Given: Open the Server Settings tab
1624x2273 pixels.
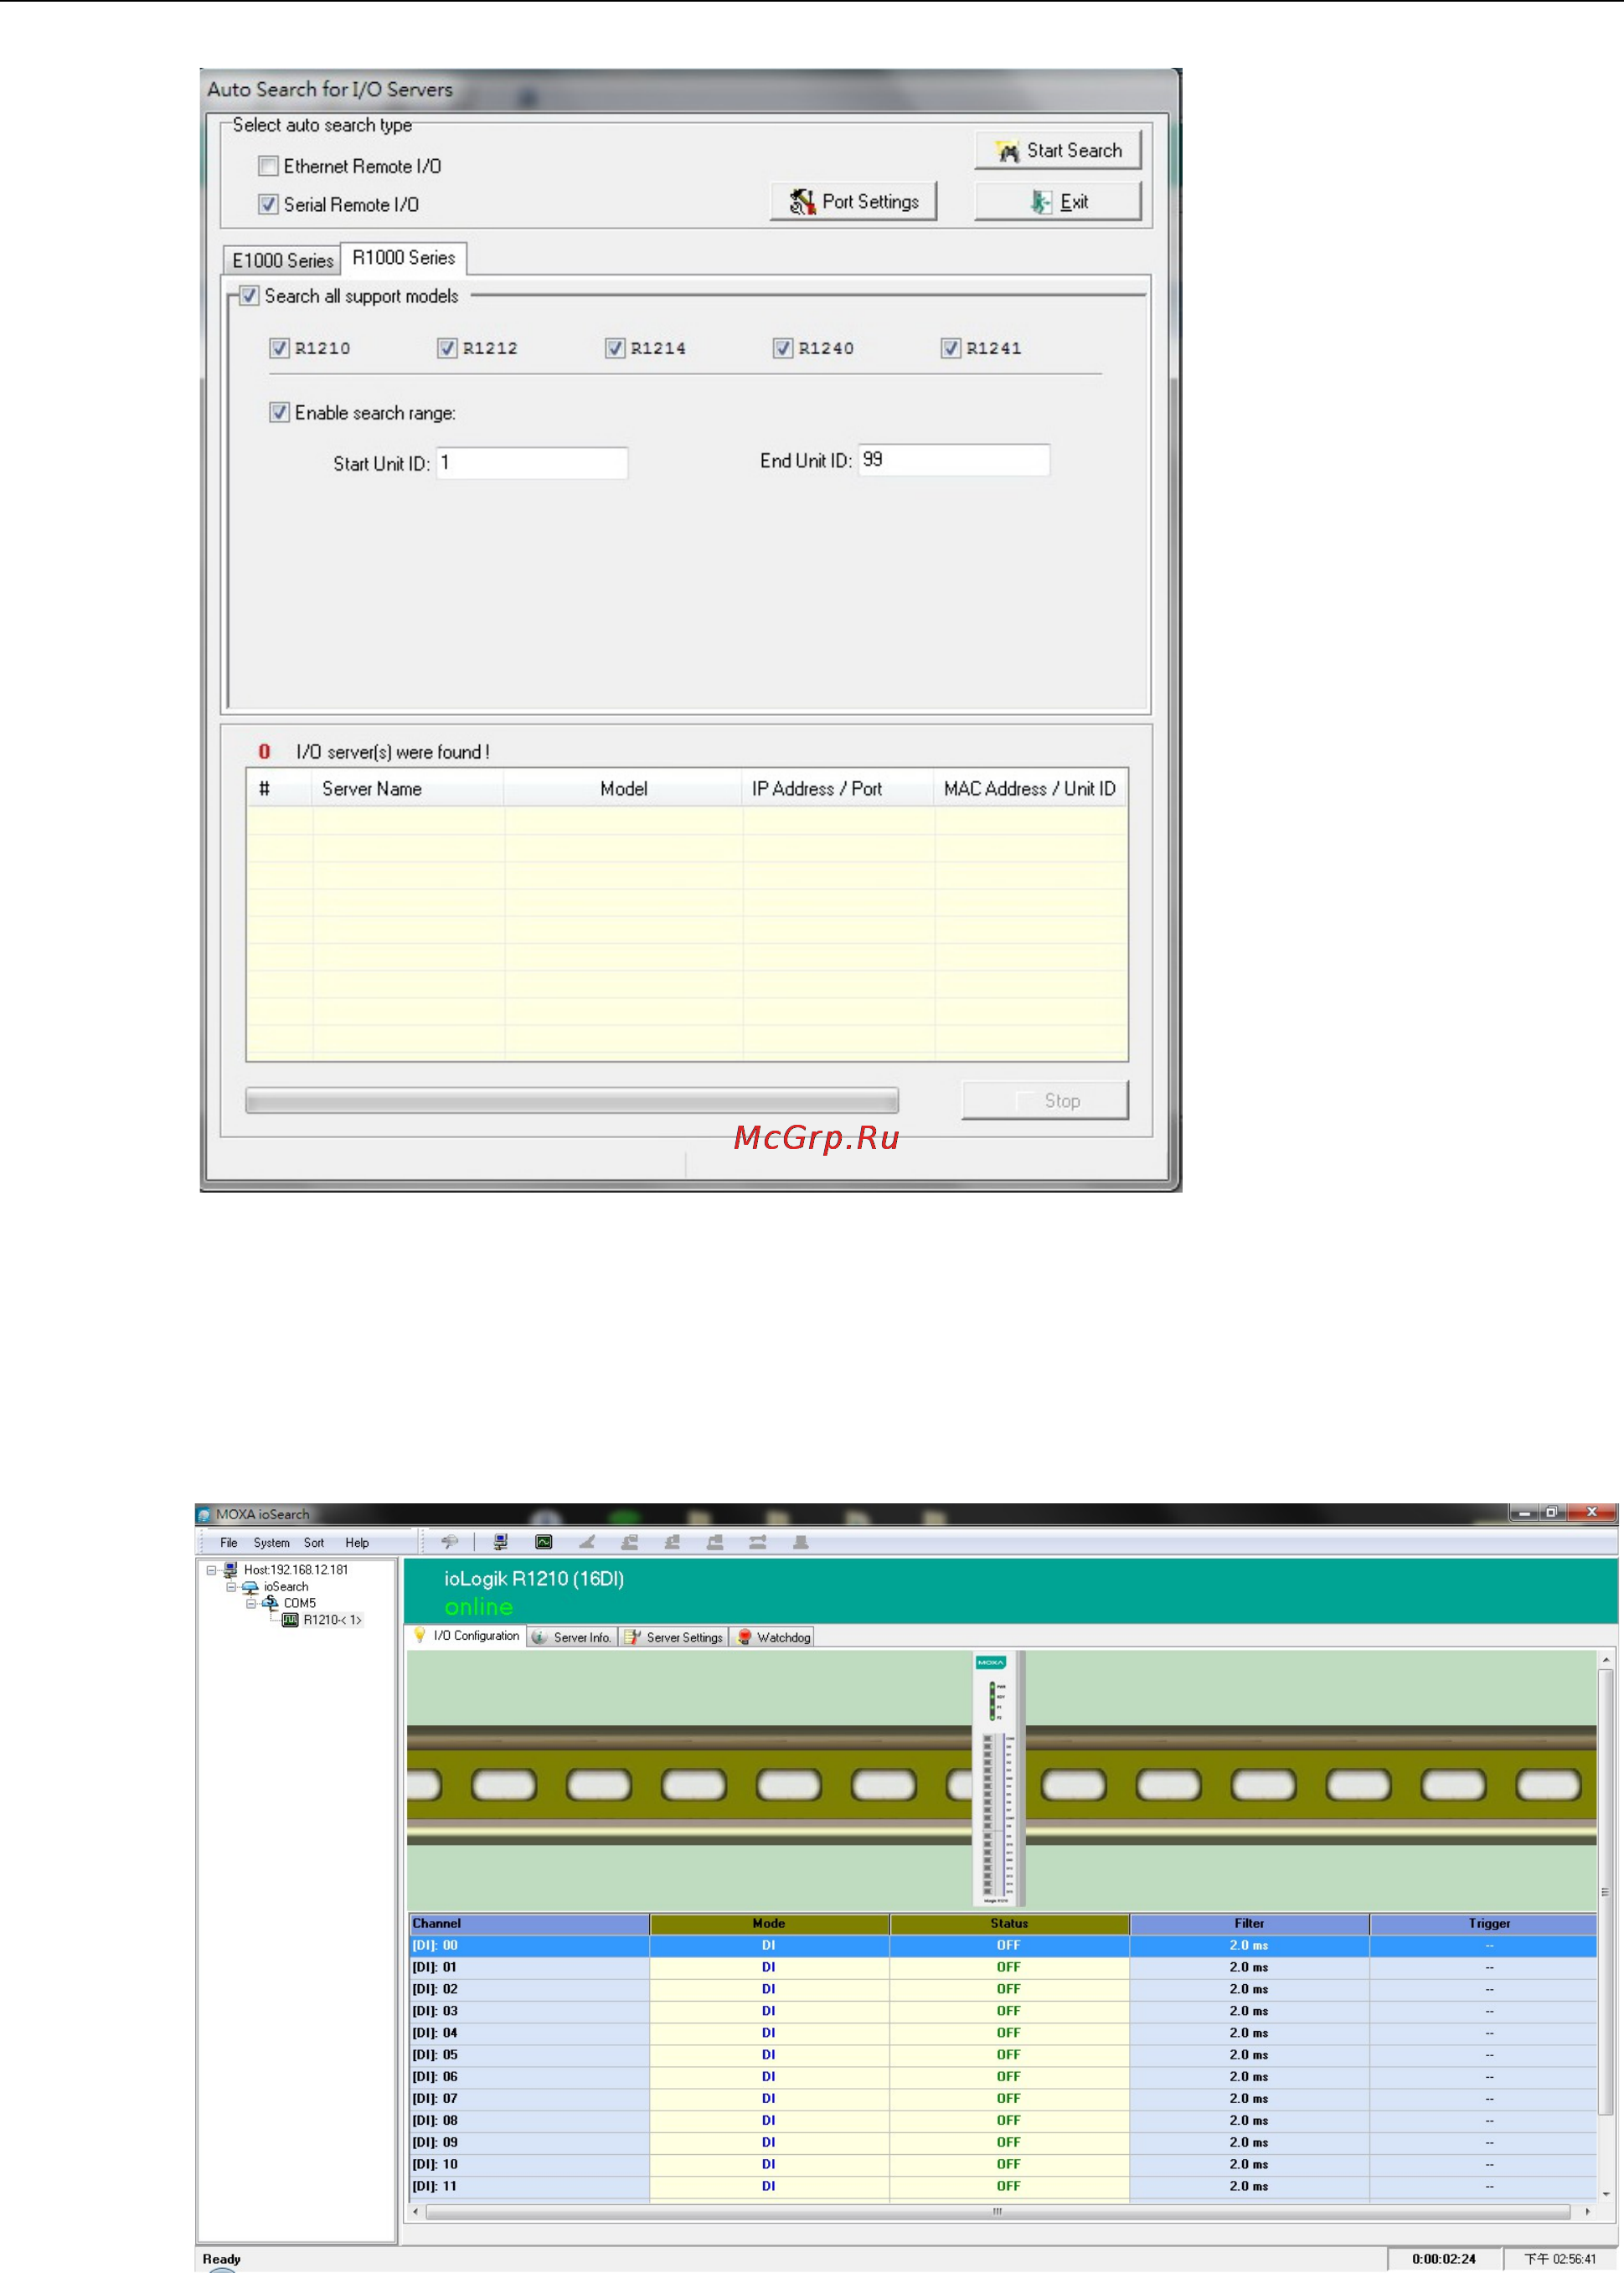Looking at the screenshot, I should coord(674,1637).
